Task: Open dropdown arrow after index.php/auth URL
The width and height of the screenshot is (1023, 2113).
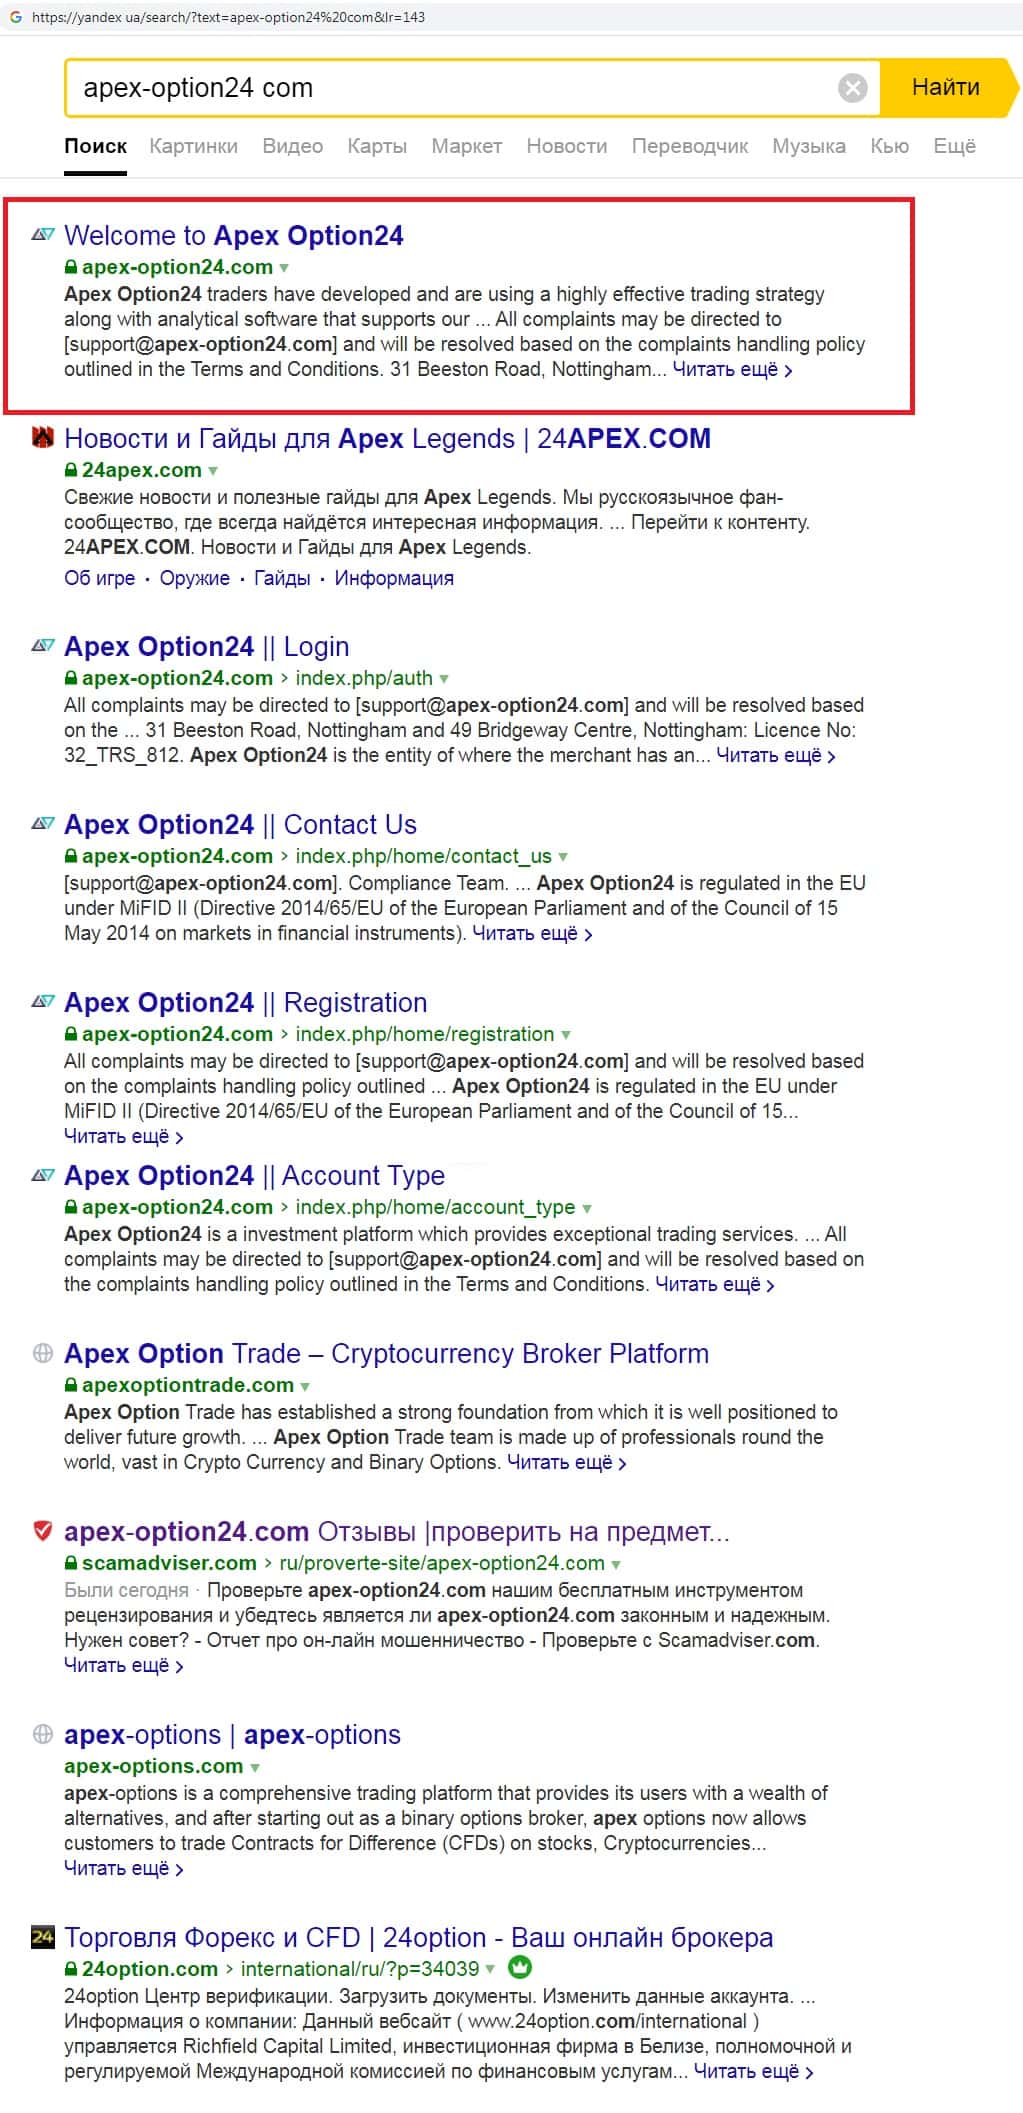Action: pos(444,679)
